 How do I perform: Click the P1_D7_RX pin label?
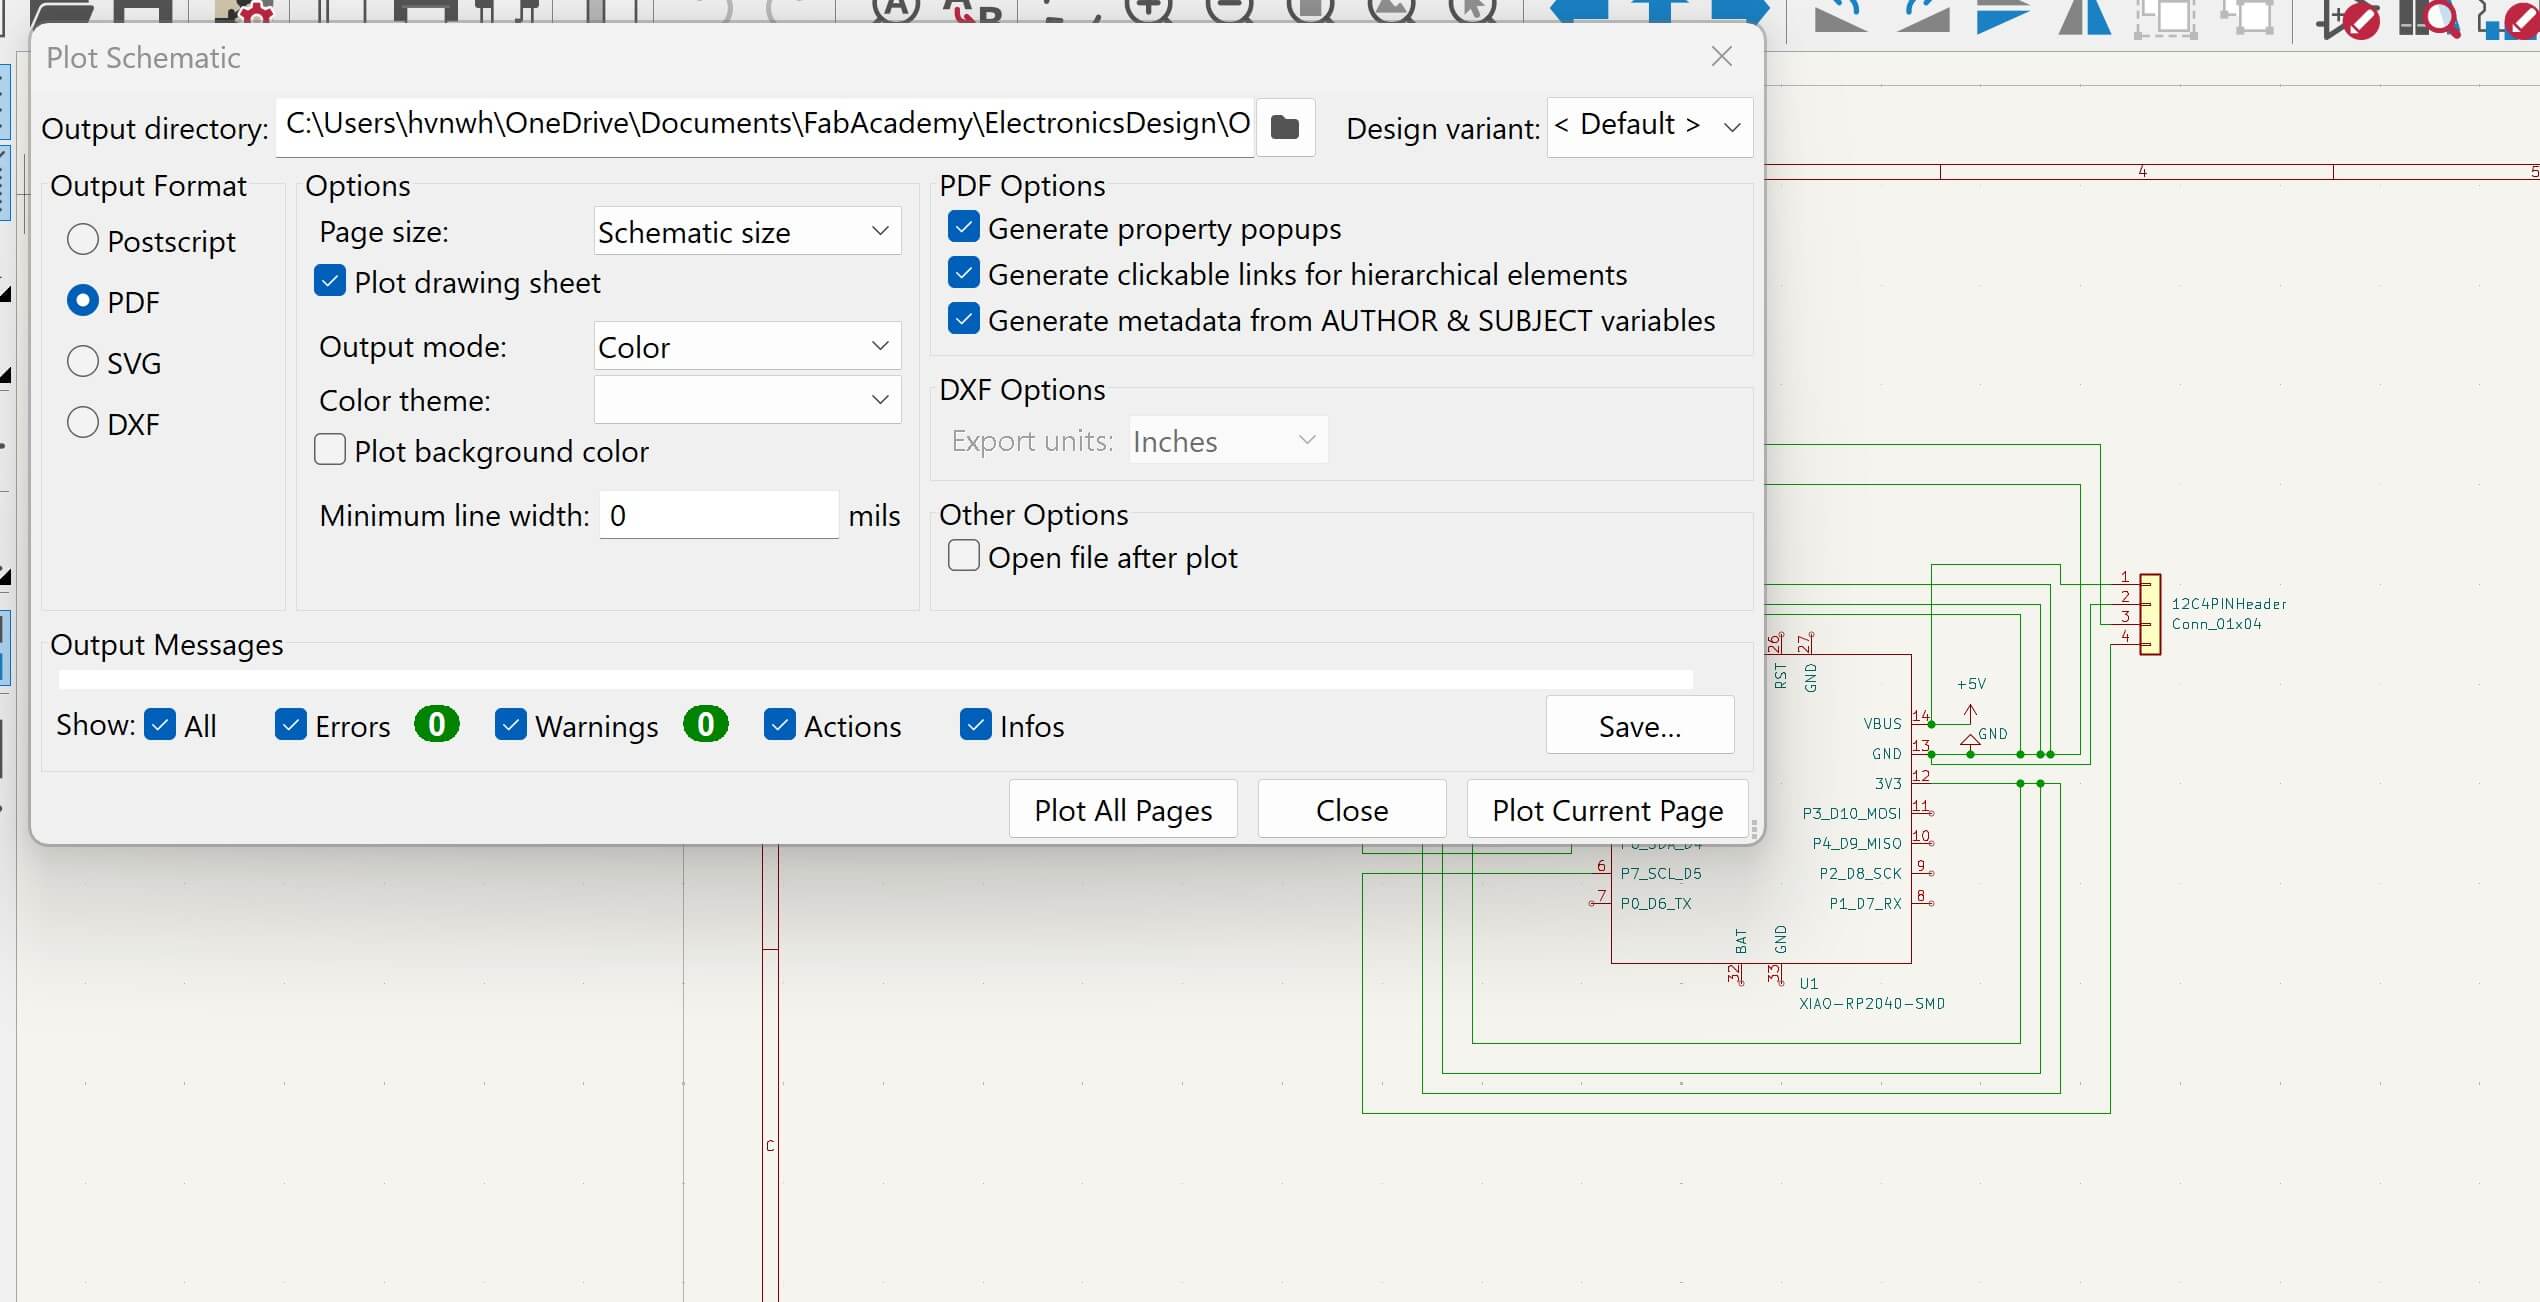pos(1865,903)
